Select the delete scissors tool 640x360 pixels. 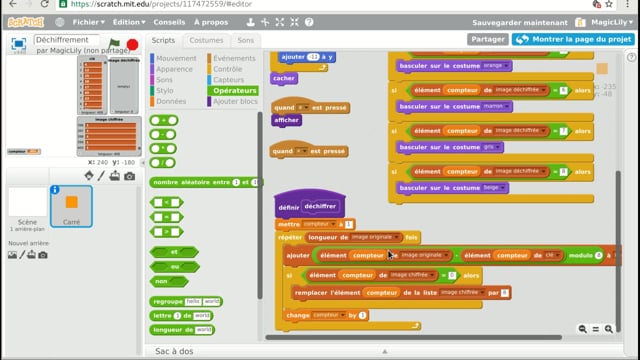265,22
